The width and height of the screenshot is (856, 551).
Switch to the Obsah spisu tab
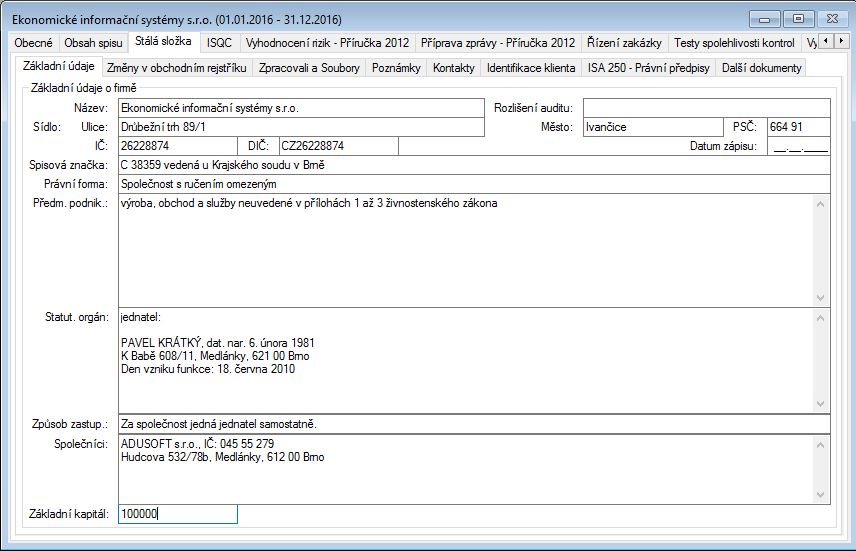pyautogui.click(x=93, y=43)
